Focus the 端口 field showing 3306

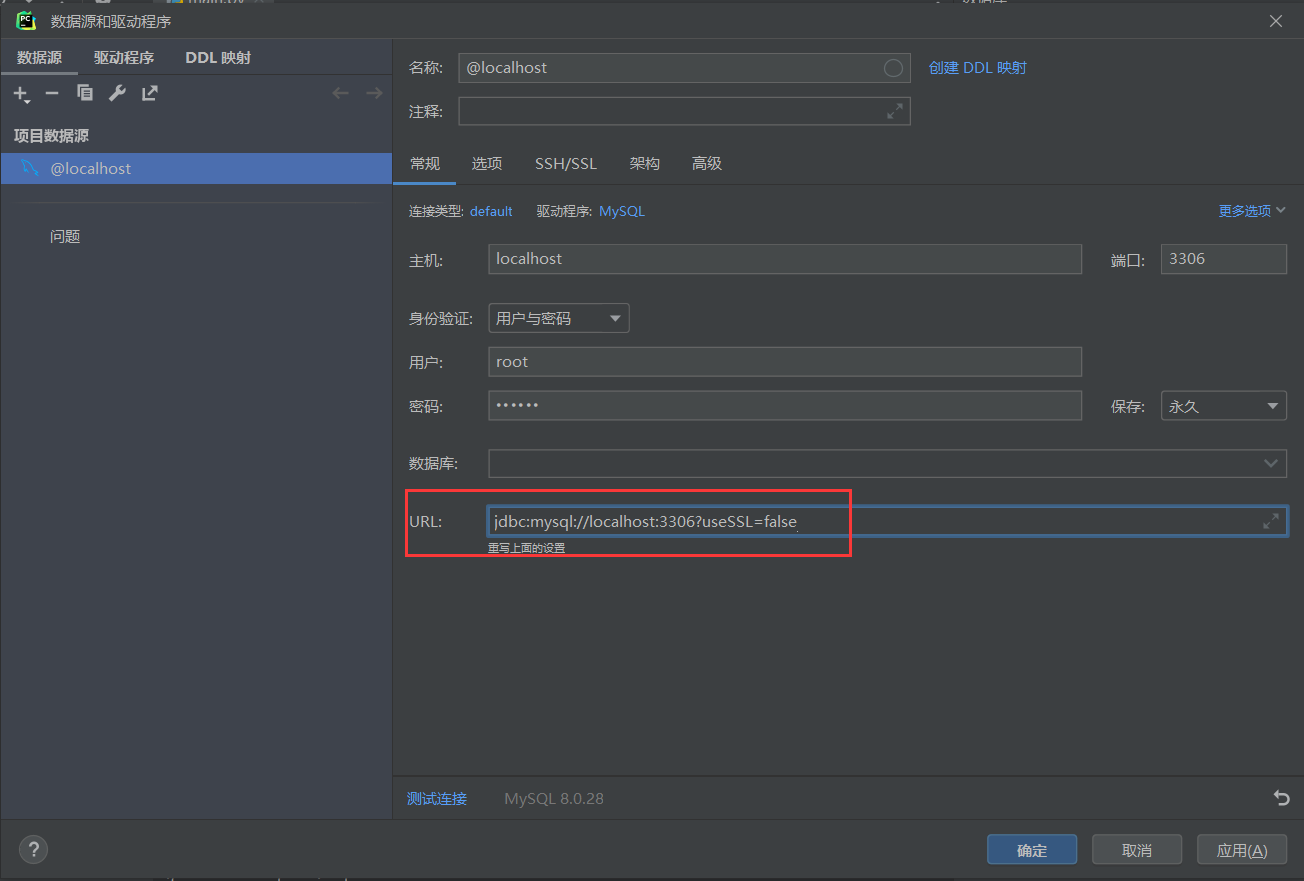[x=1223, y=259]
